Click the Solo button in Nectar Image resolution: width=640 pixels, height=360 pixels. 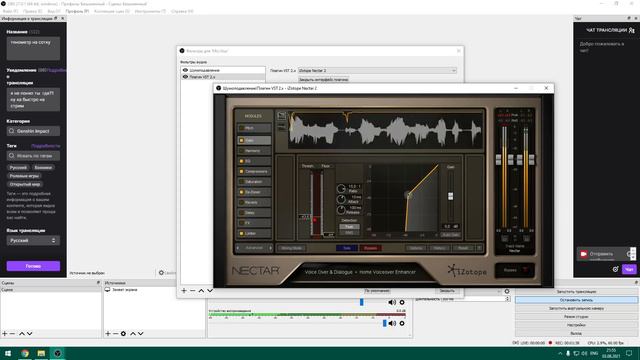[x=347, y=248]
